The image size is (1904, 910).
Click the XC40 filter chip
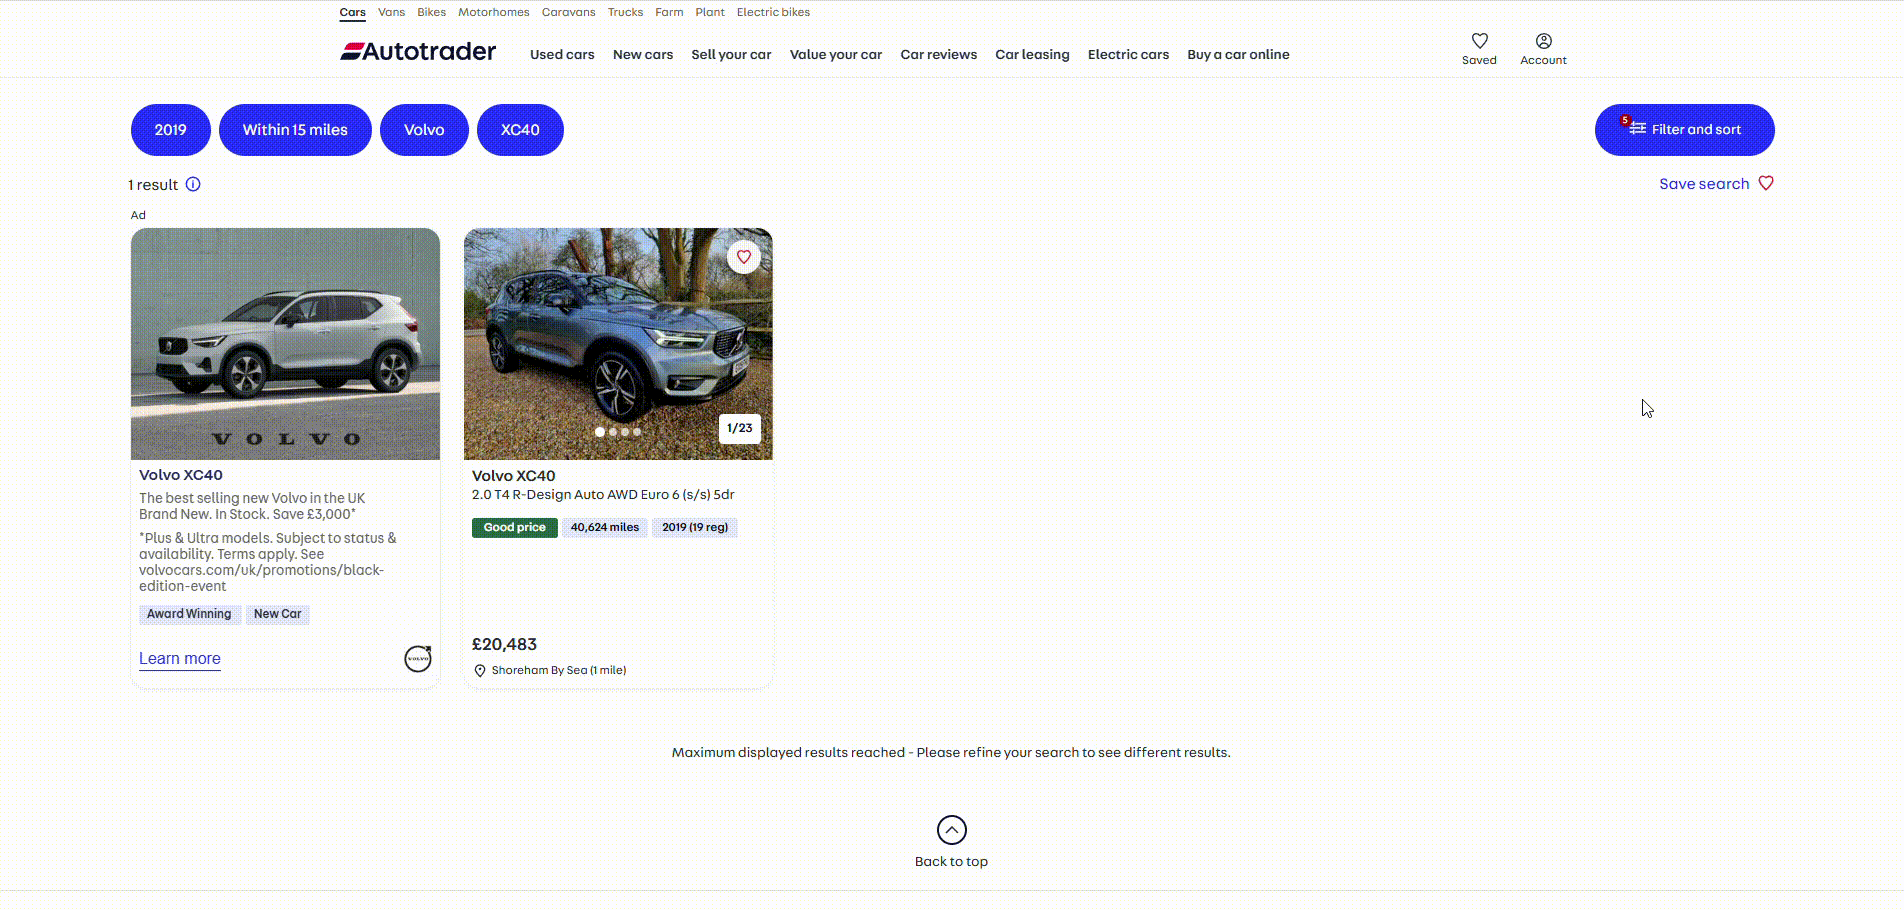pos(520,130)
